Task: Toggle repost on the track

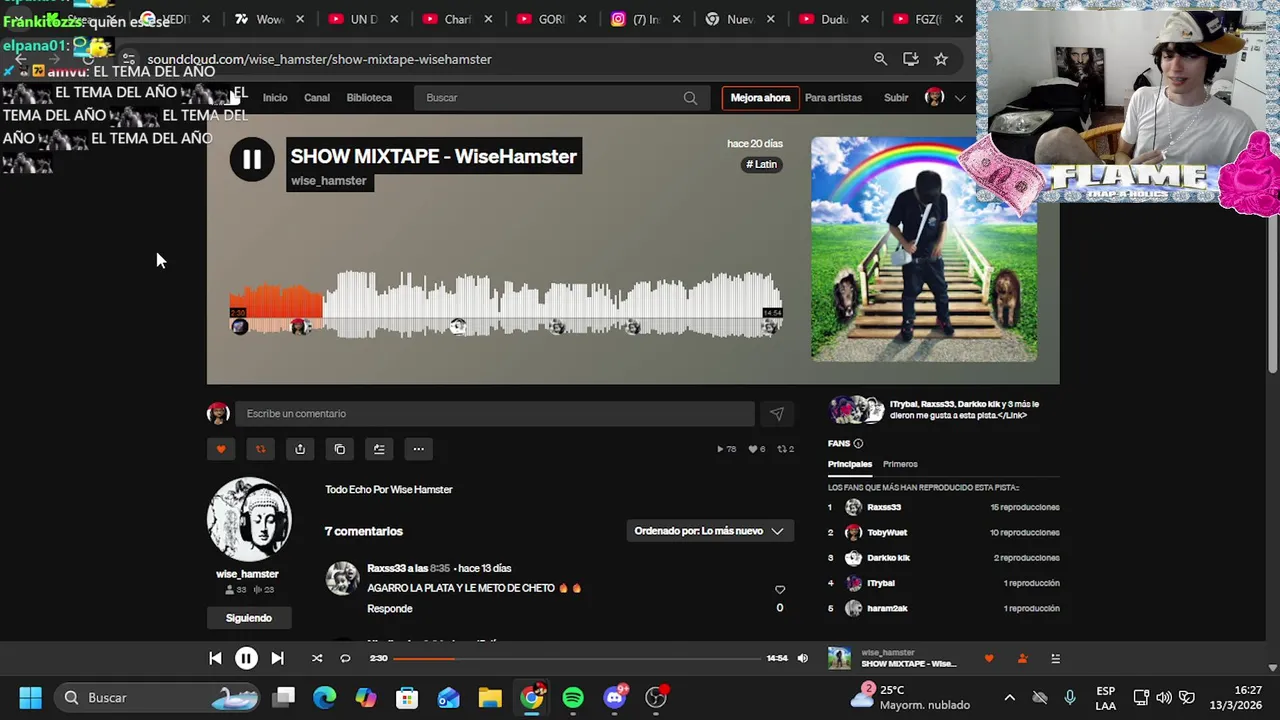Action: tap(260, 449)
